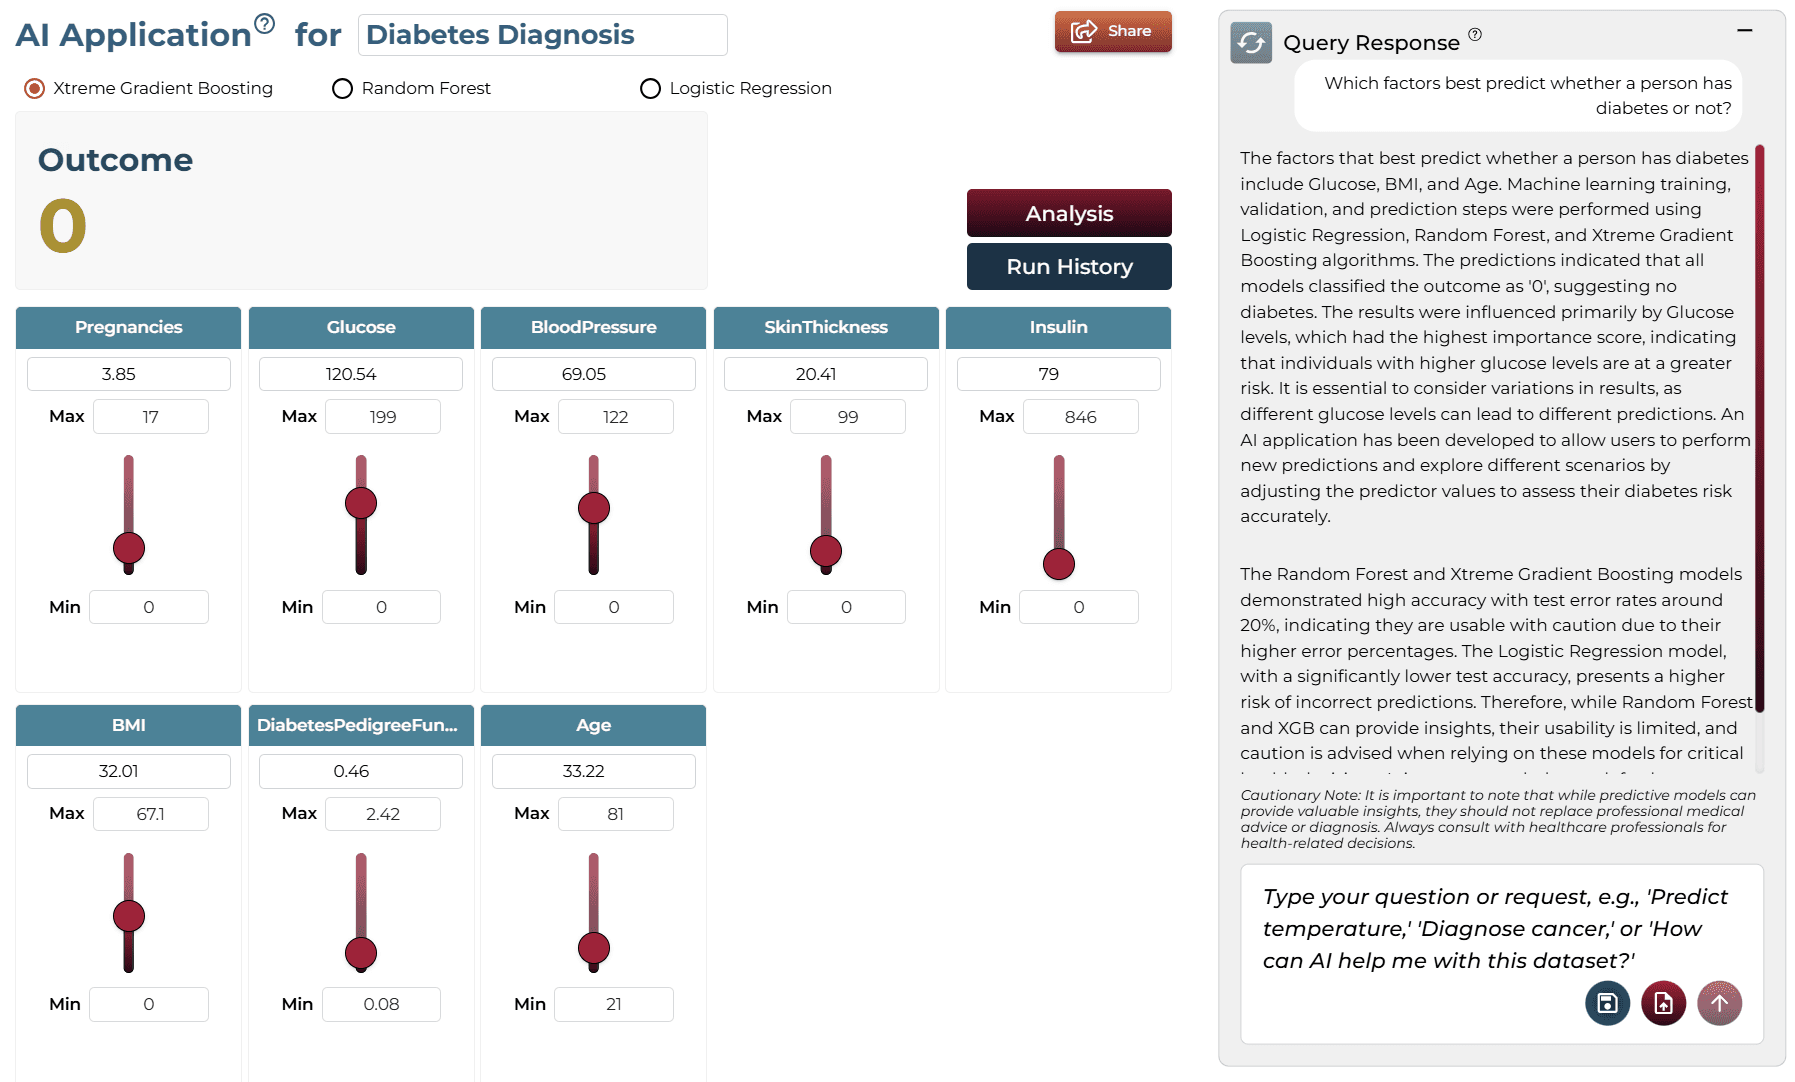The image size is (1795, 1082).
Task: Open Run History
Action: pos(1069,267)
